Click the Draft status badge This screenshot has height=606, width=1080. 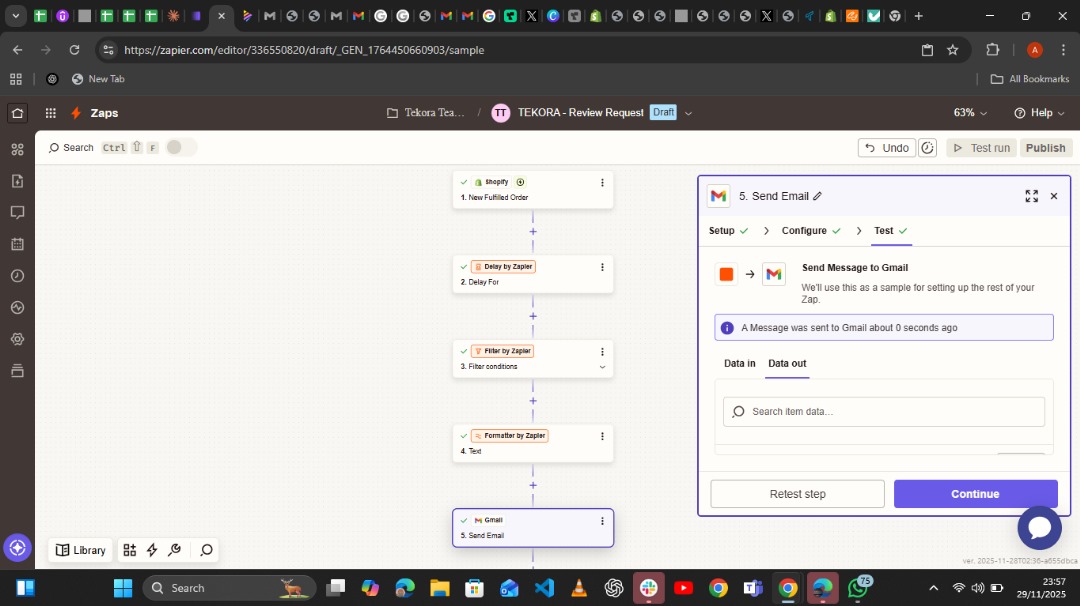click(x=663, y=112)
